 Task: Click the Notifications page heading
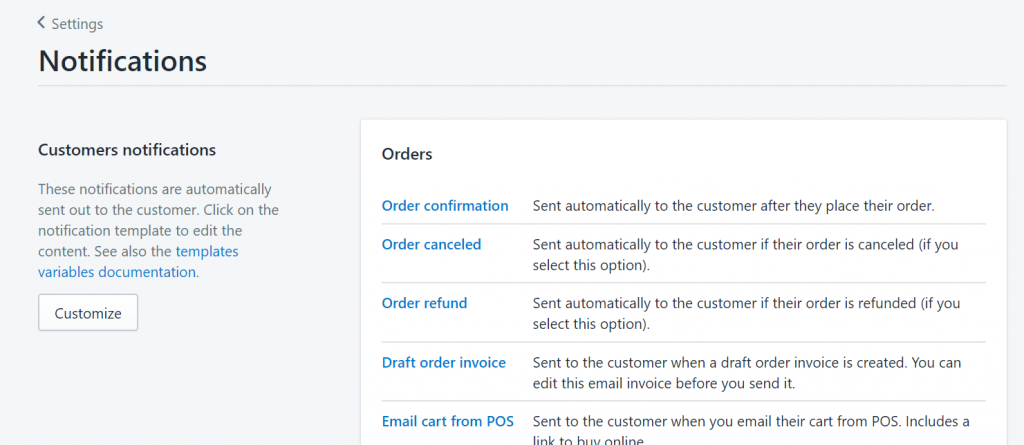click(123, 61)
